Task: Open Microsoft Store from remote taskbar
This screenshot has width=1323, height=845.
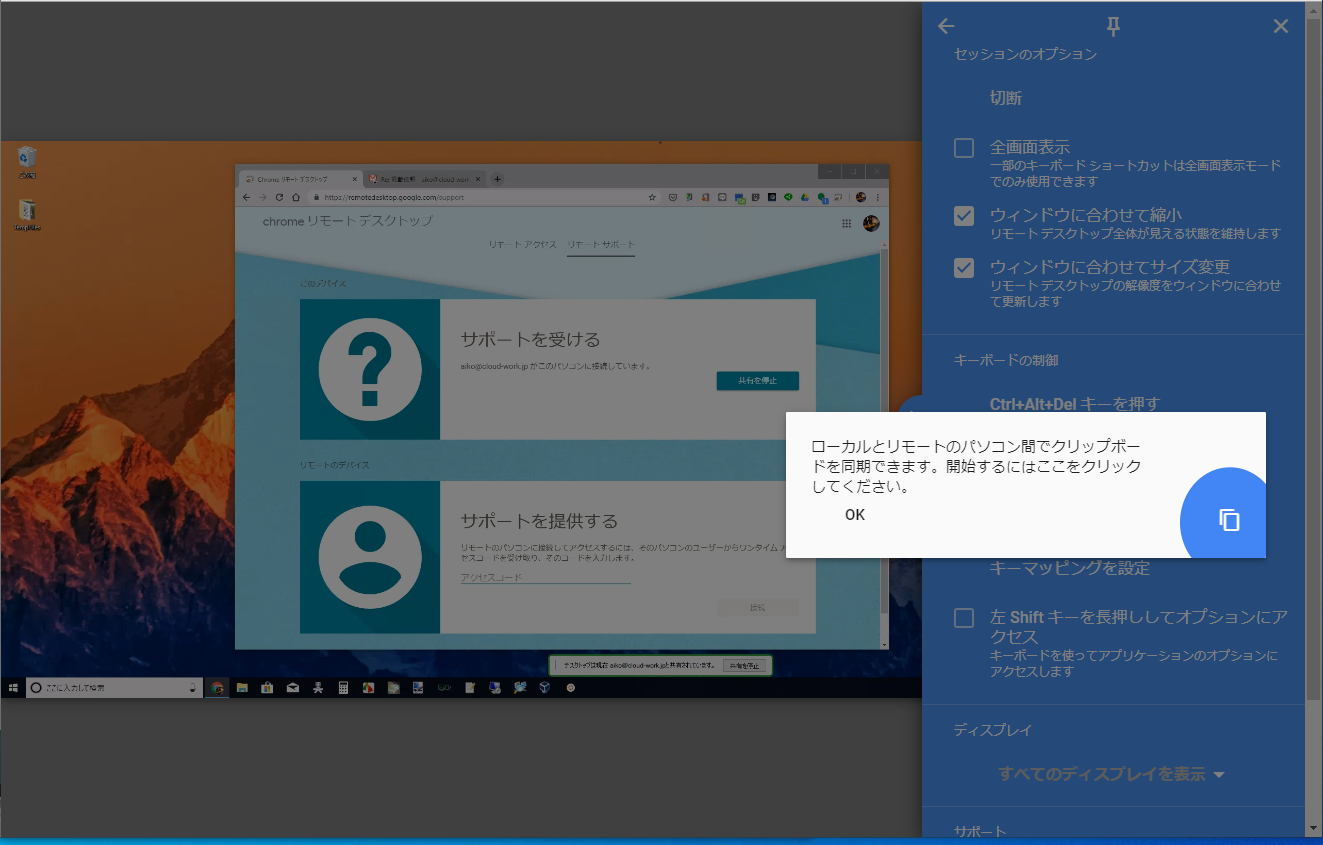Action: tap(267, 688)
